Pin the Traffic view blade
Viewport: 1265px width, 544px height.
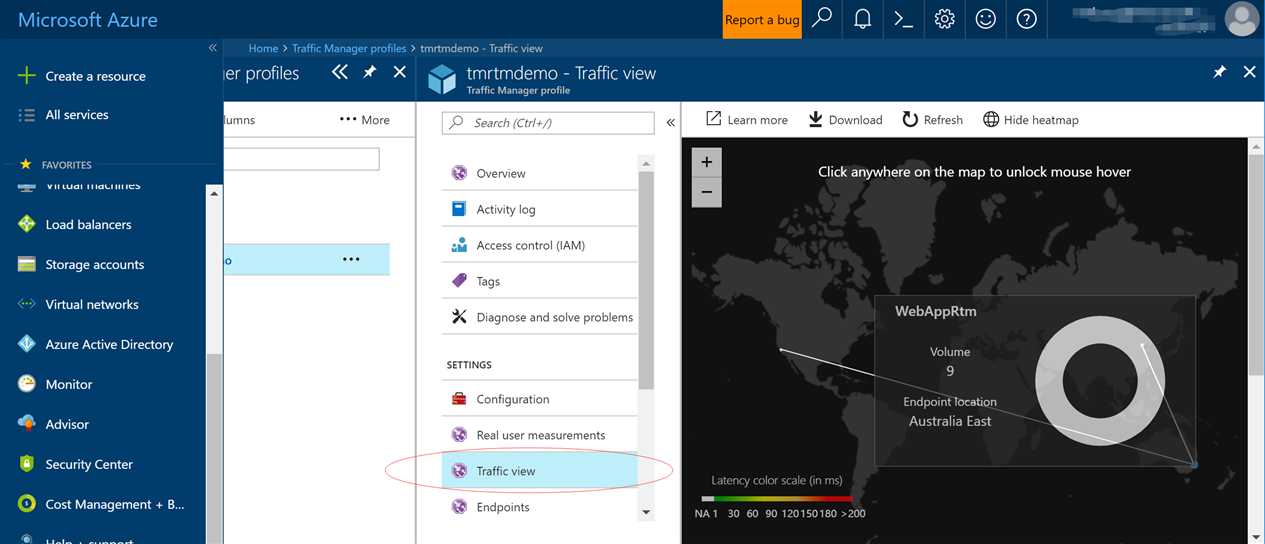1219,72
